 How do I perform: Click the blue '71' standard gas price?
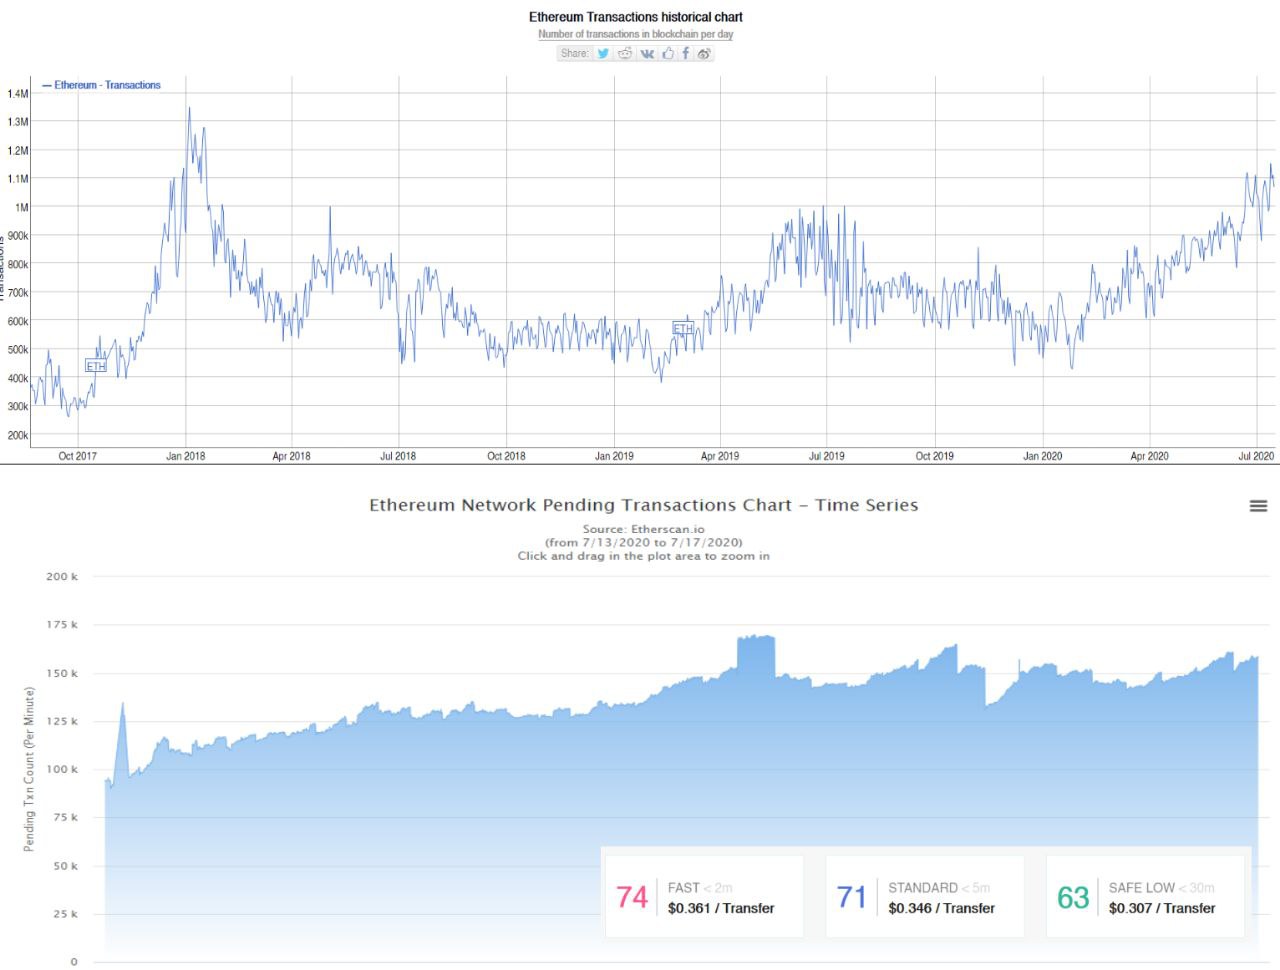pyautogui.click(x=852, y=897)
